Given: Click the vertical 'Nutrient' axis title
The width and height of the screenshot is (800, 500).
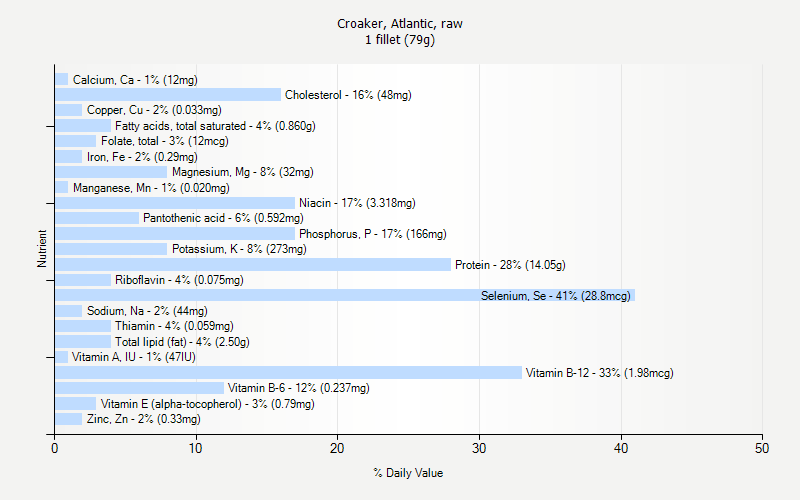Looking at the screenshot, I should (x=42, y=249).
